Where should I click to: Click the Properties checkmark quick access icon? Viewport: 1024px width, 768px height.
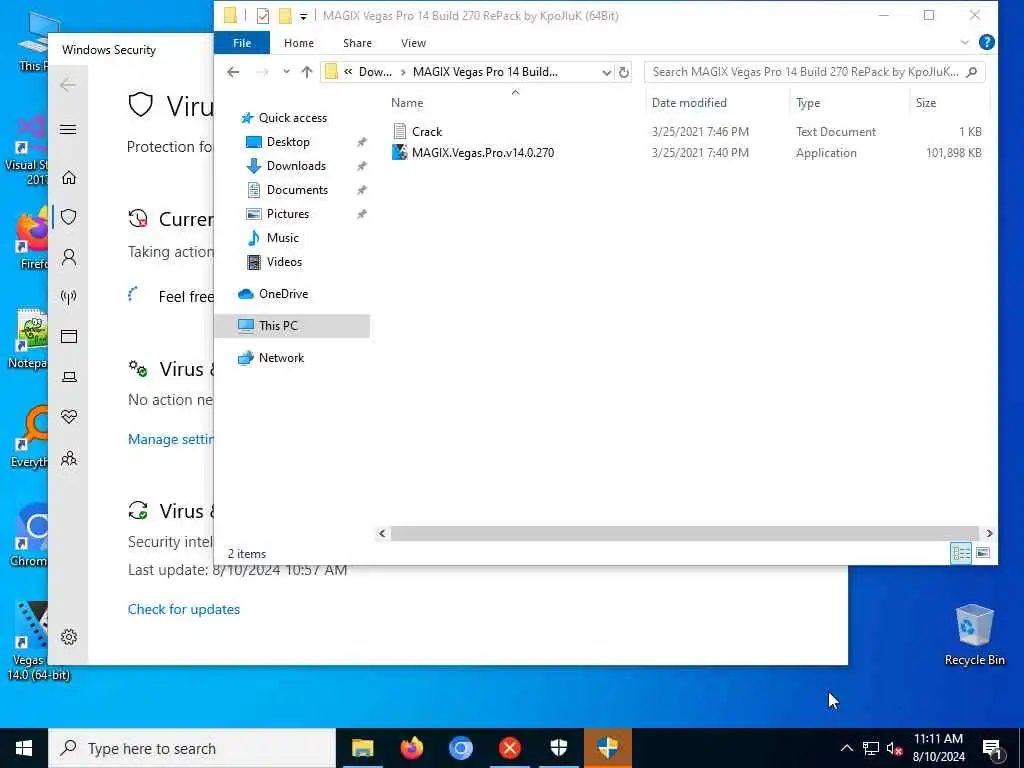[x=263, y=16]
